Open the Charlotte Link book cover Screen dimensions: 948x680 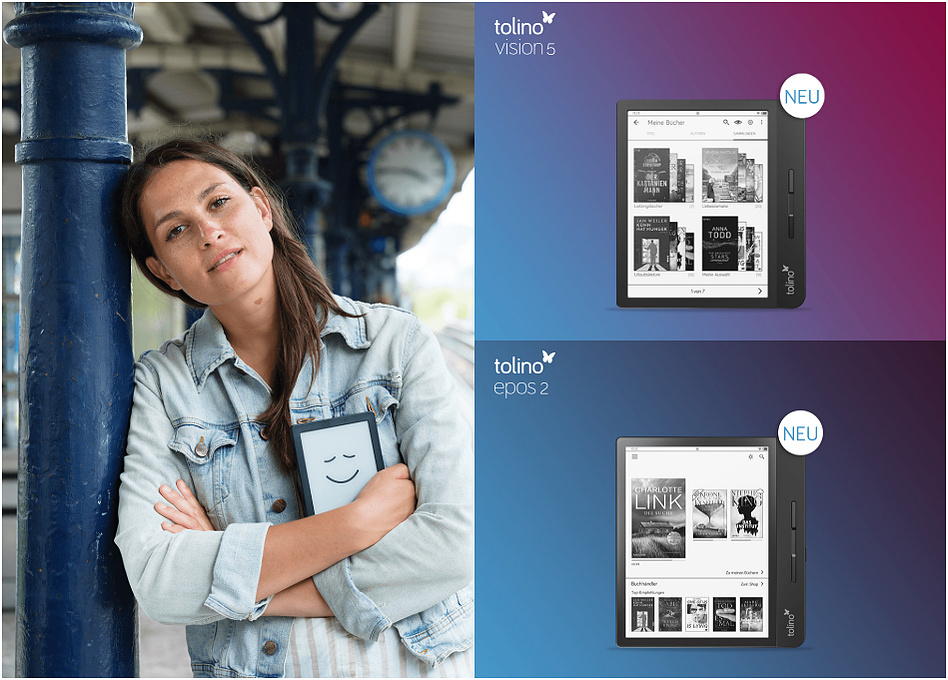pyautogui.click(x=658, y=519)
